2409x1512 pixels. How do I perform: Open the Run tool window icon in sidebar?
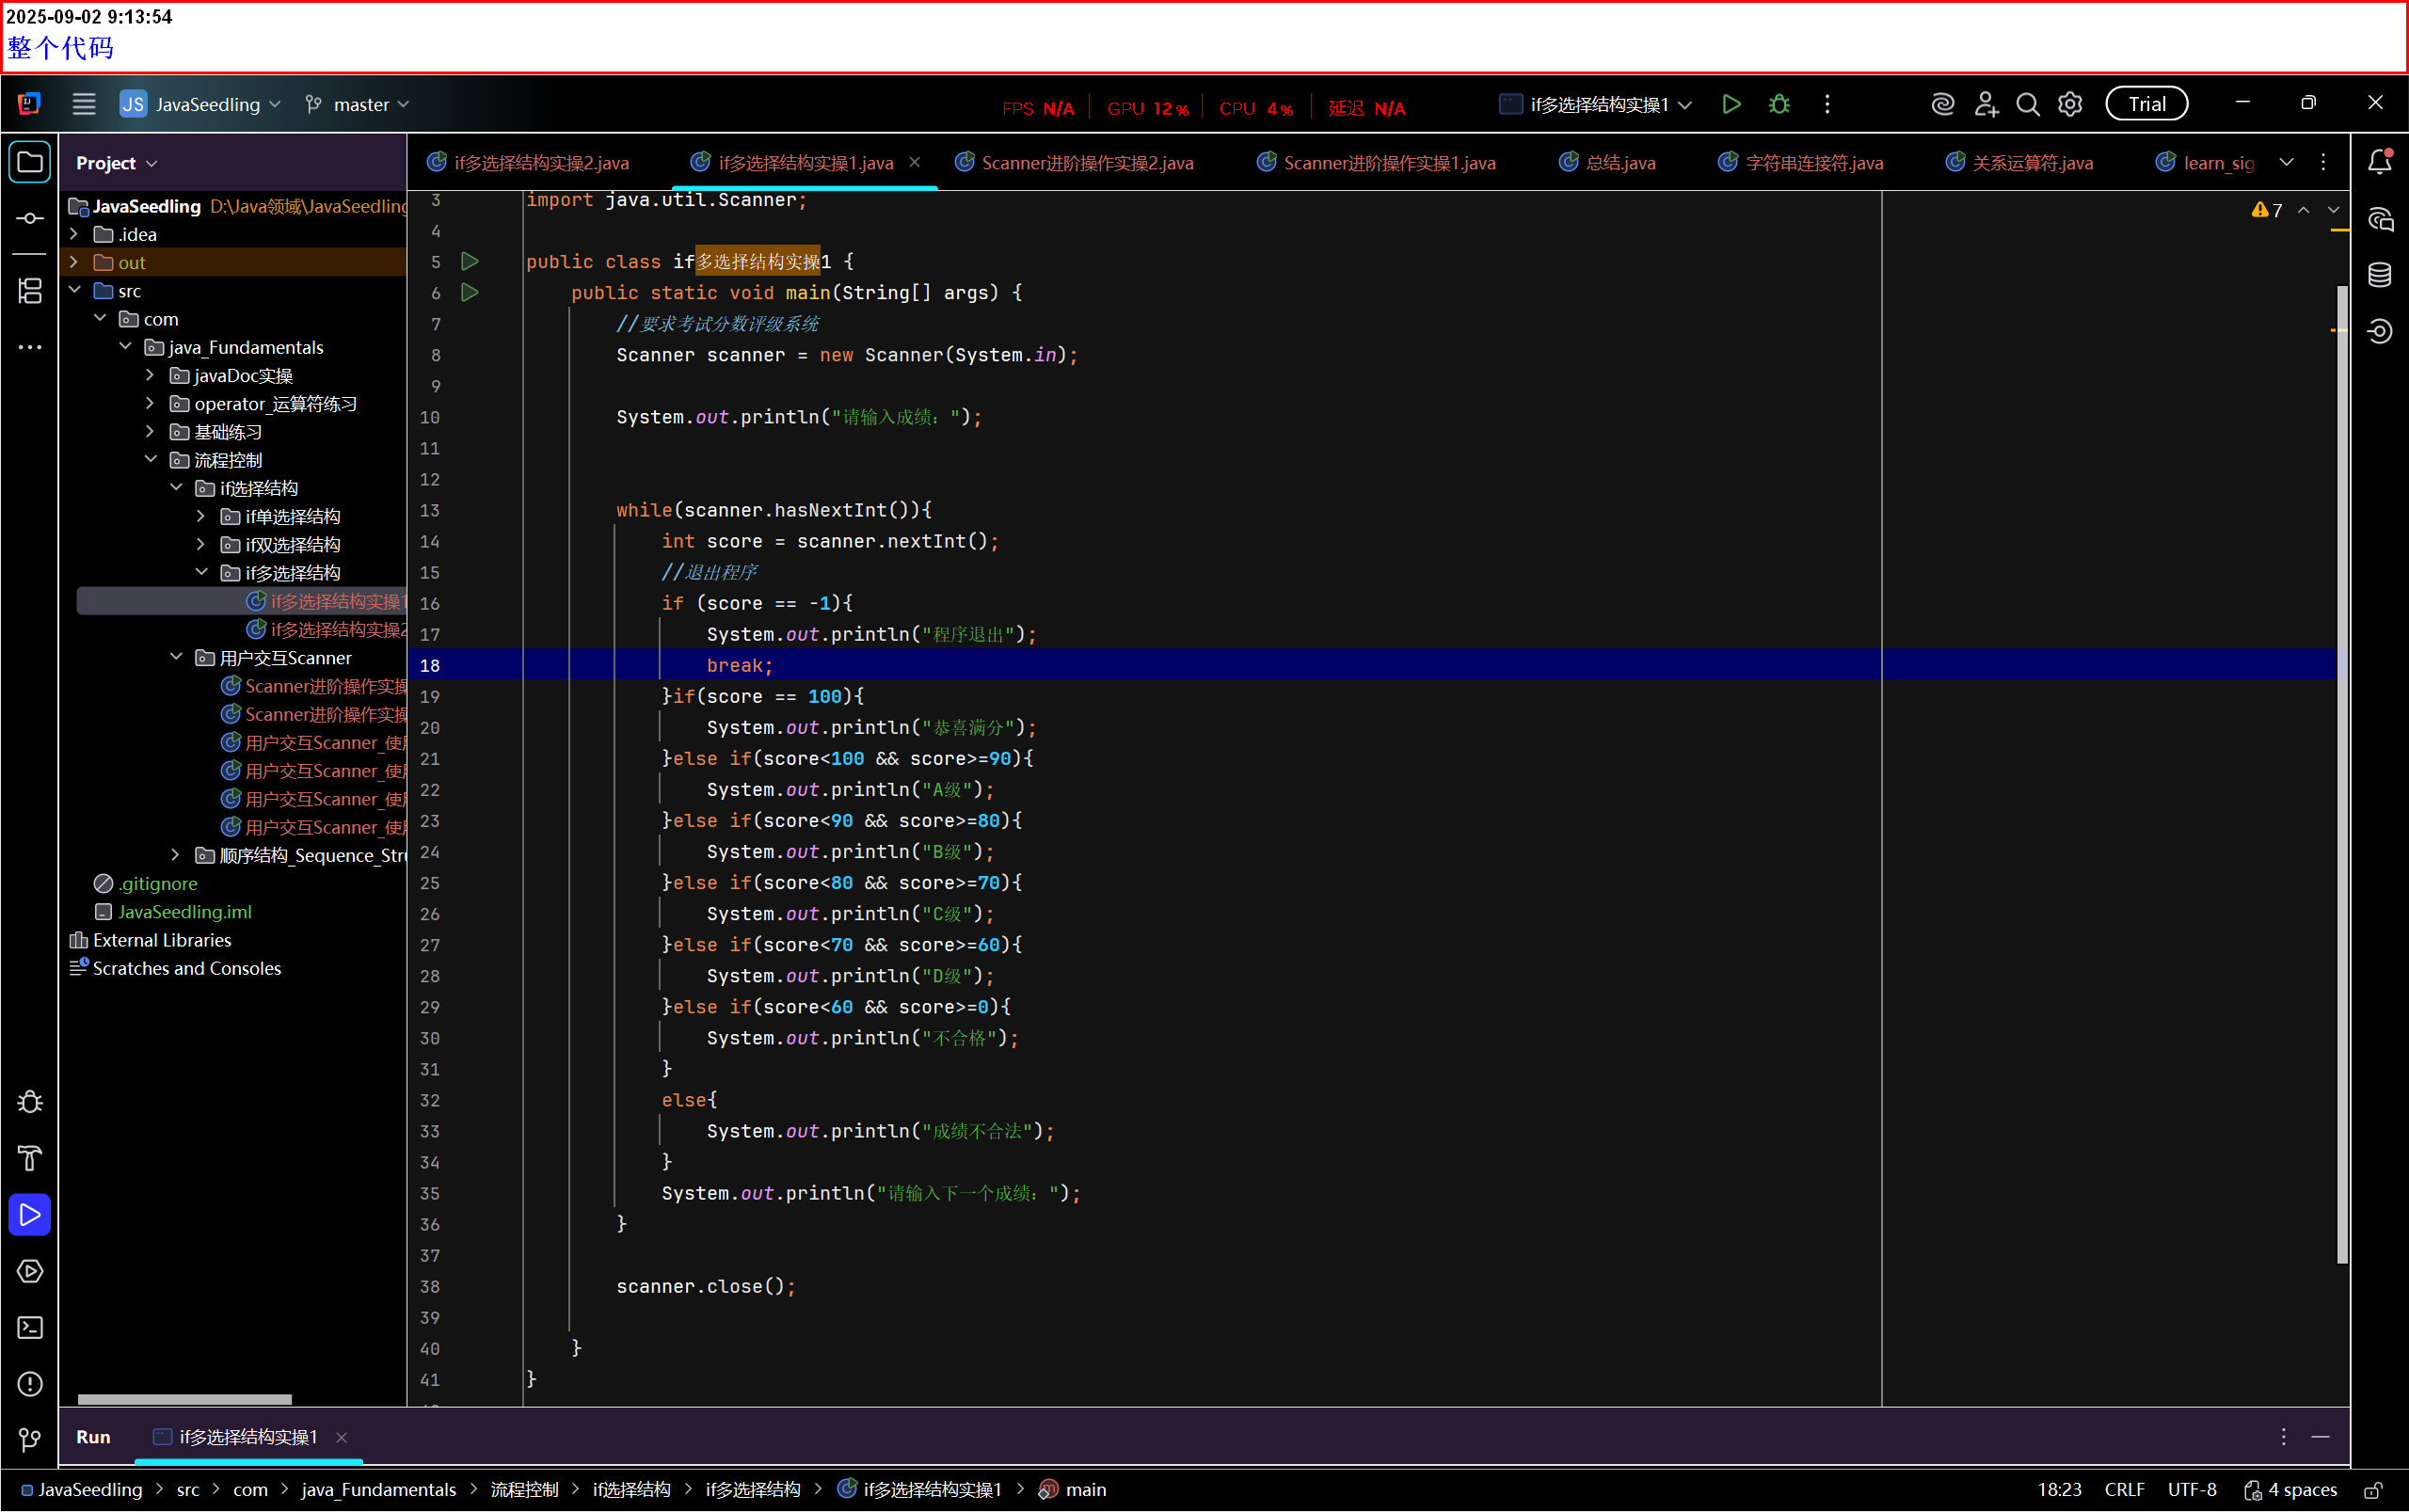coord(30,1214)
